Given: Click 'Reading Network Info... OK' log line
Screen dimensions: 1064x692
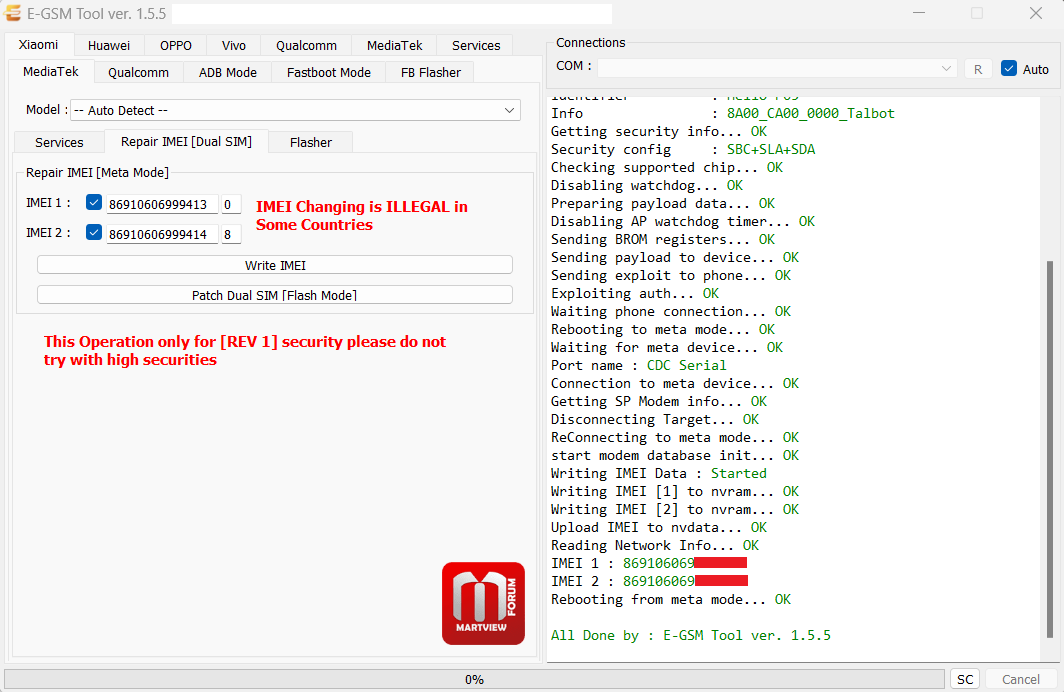Looking at the screenshot, I should (x=655, y=545).
